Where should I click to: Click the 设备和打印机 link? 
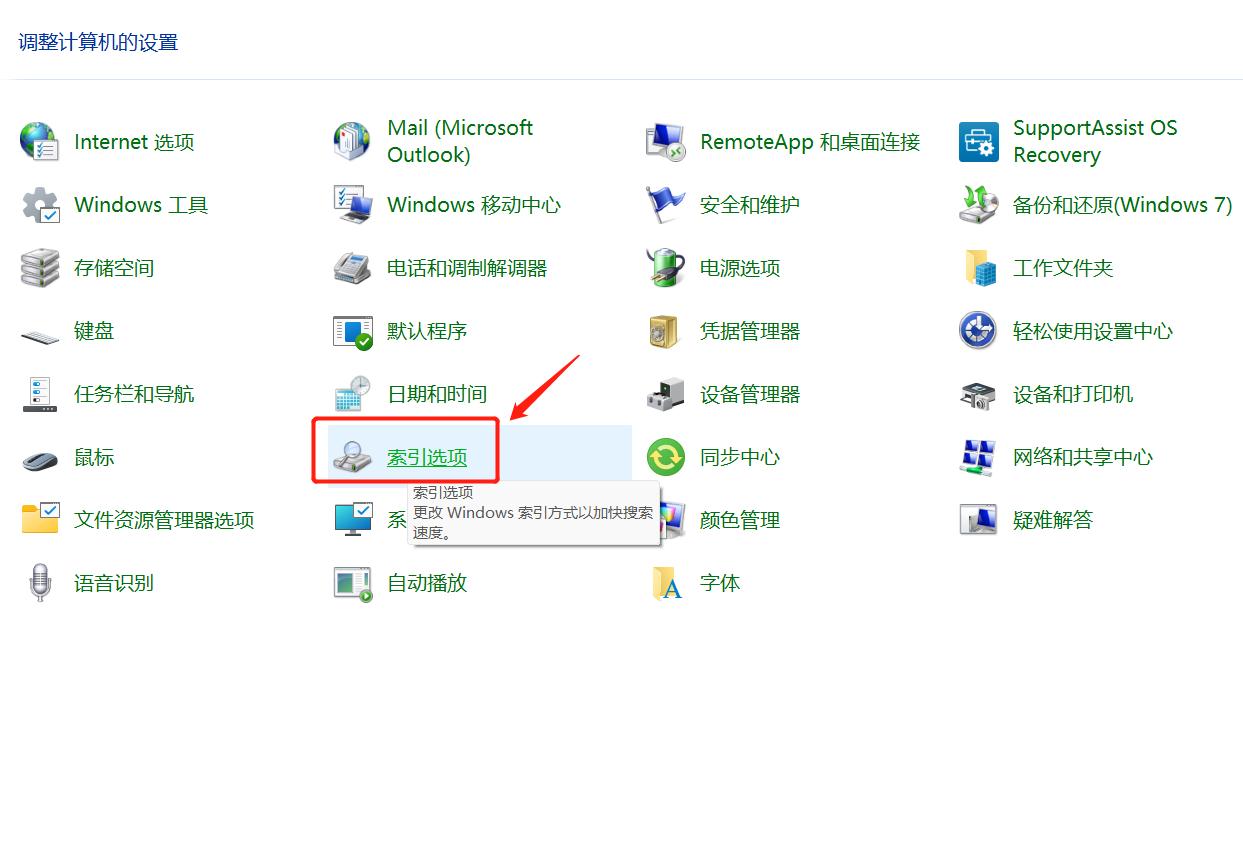(1073, 394)
